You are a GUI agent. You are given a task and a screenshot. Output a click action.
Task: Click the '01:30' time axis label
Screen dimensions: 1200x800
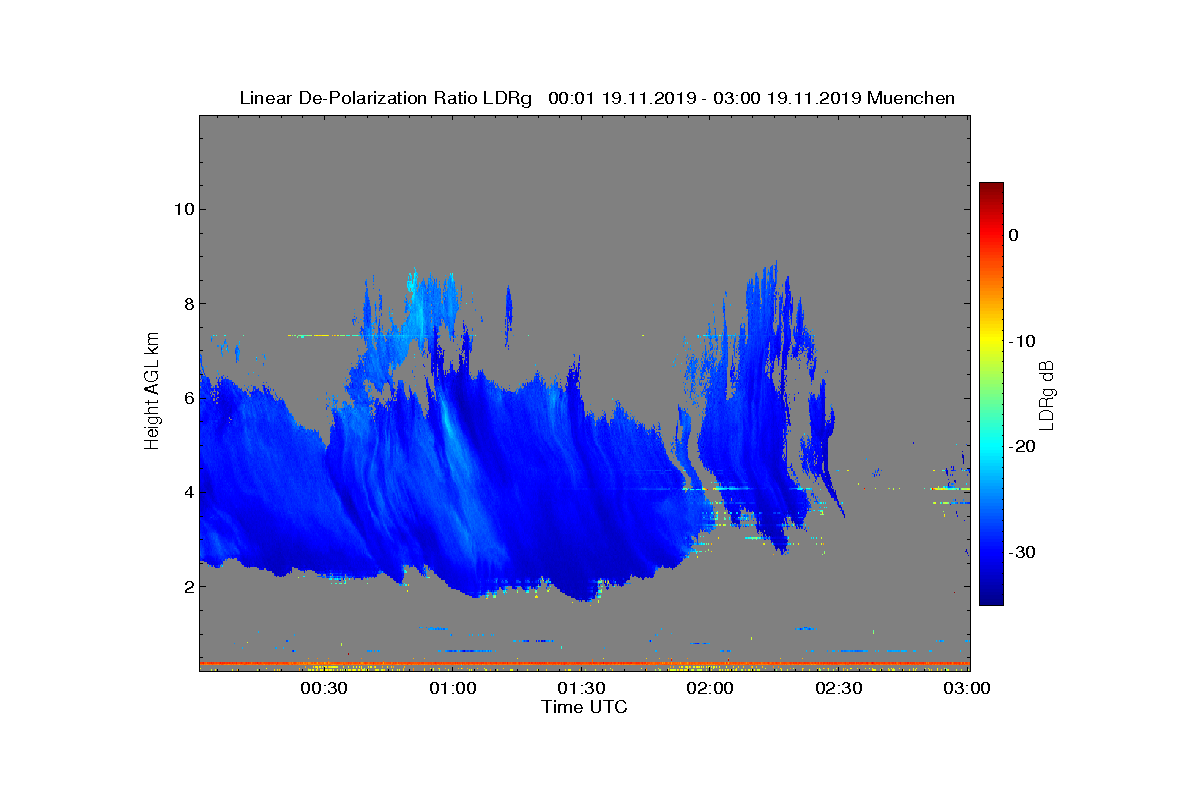click(x=581, y=688)
